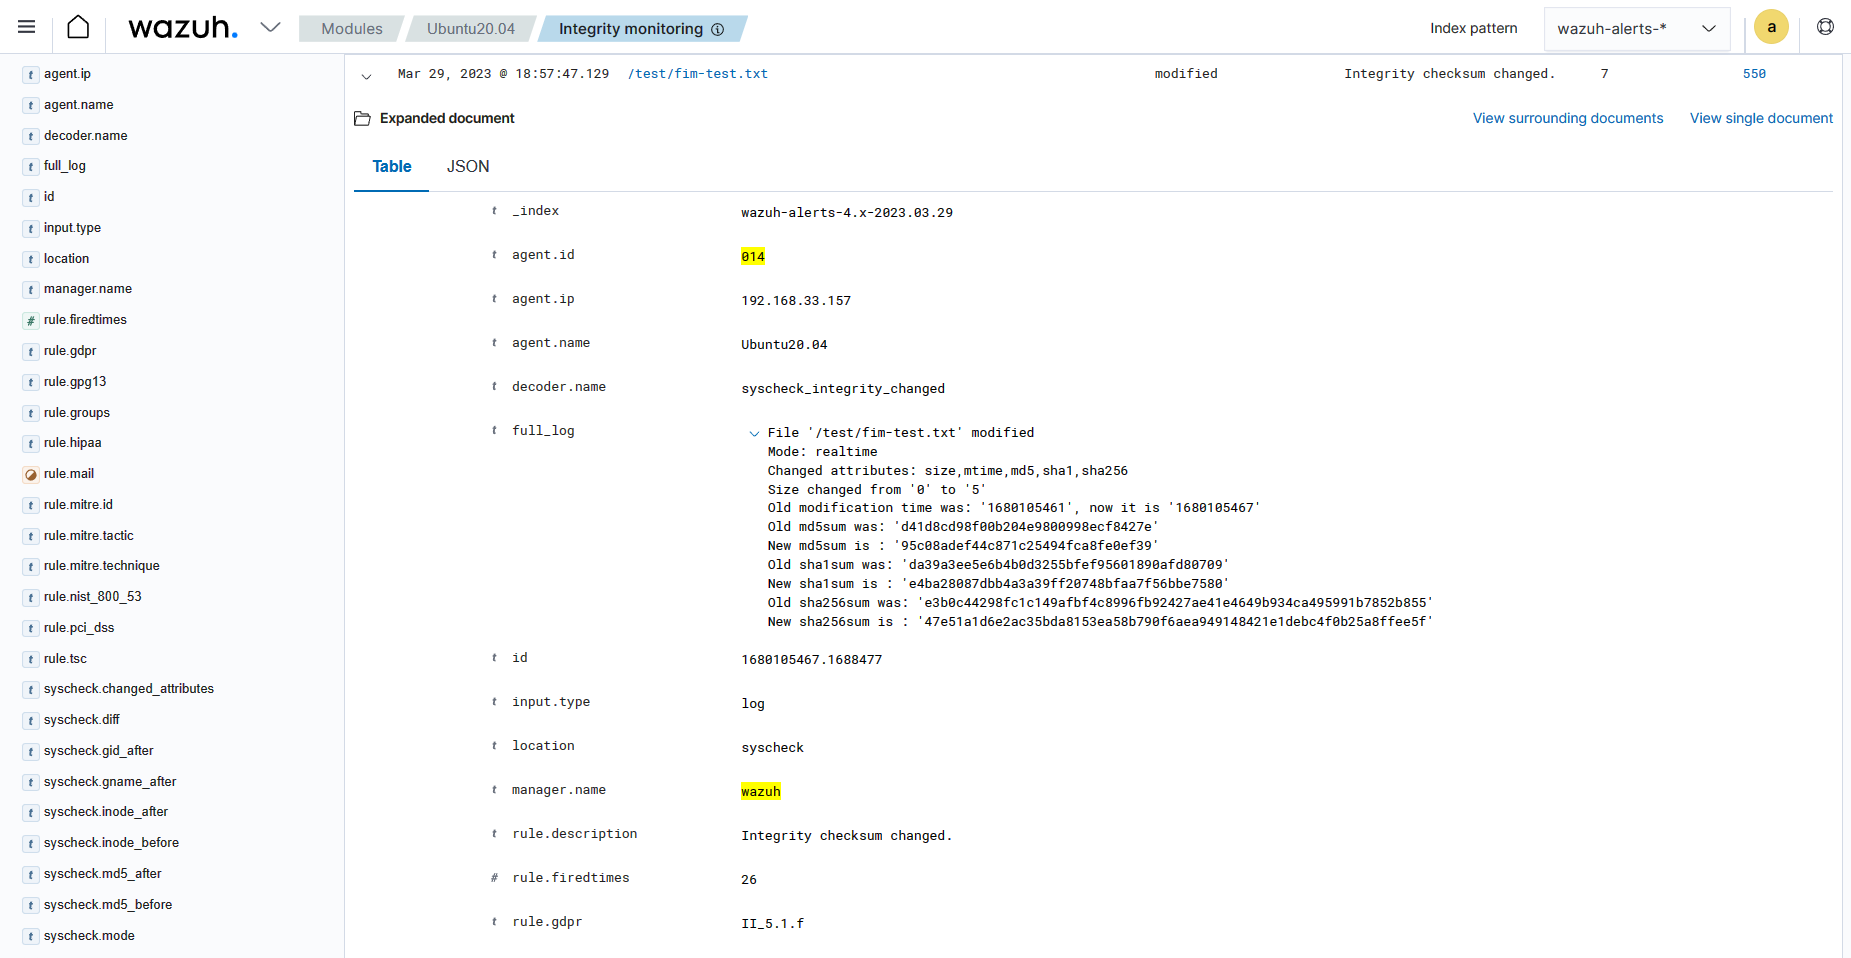The width and height of the screenshot is (1851, 958).
Task: Open the wazuh-alerts-* index pattern dropdown
Action: point(1637,28)
